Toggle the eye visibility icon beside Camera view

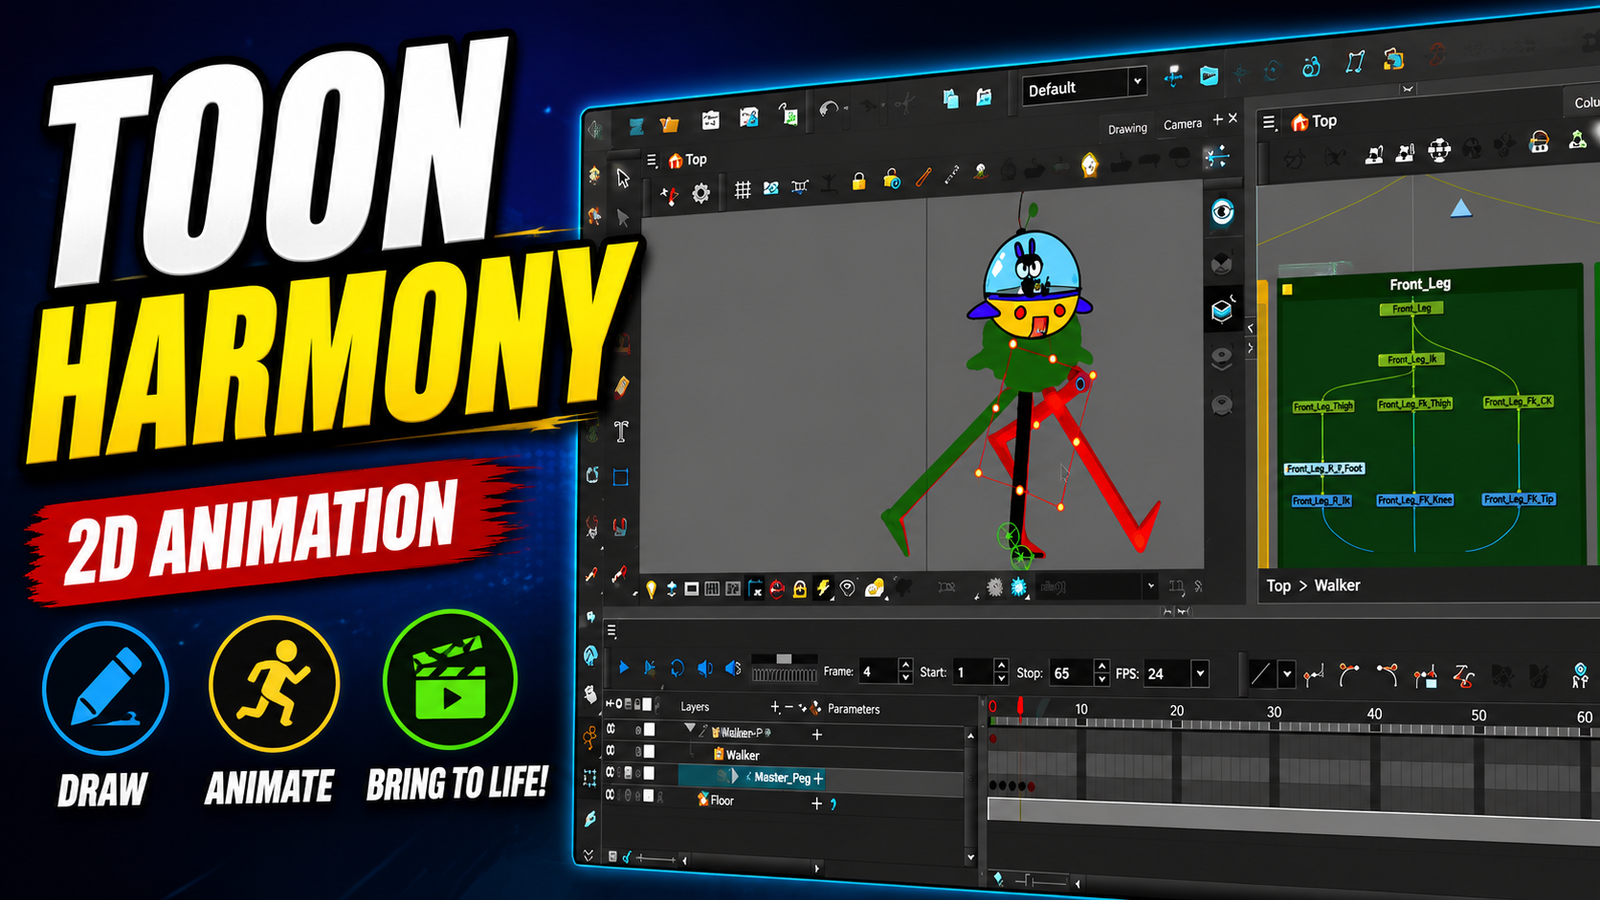pos(1222,211)
